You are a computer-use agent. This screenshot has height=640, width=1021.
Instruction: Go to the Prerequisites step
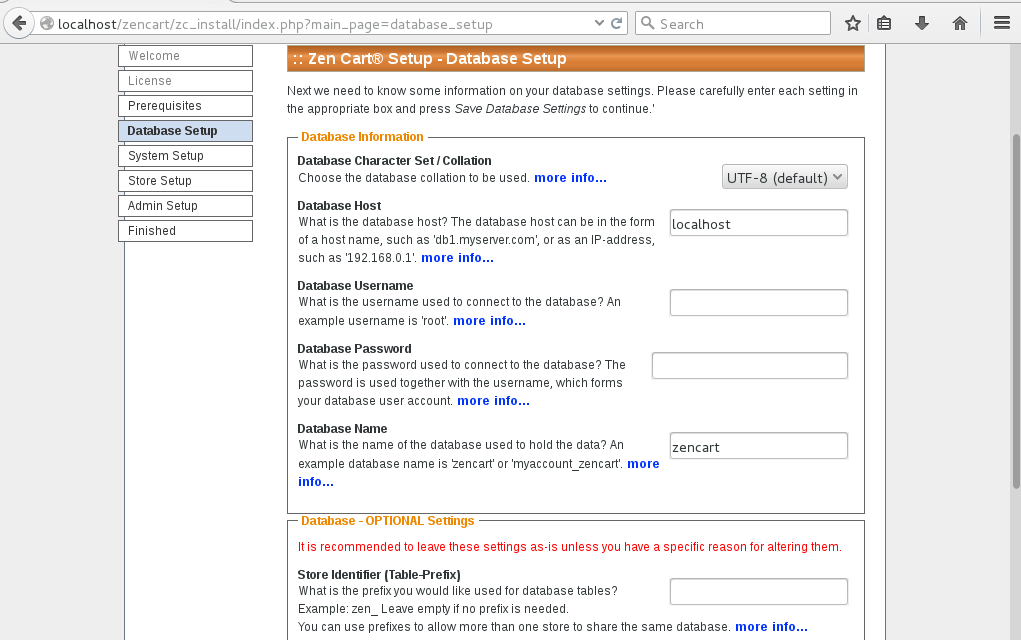click(186, 106)
